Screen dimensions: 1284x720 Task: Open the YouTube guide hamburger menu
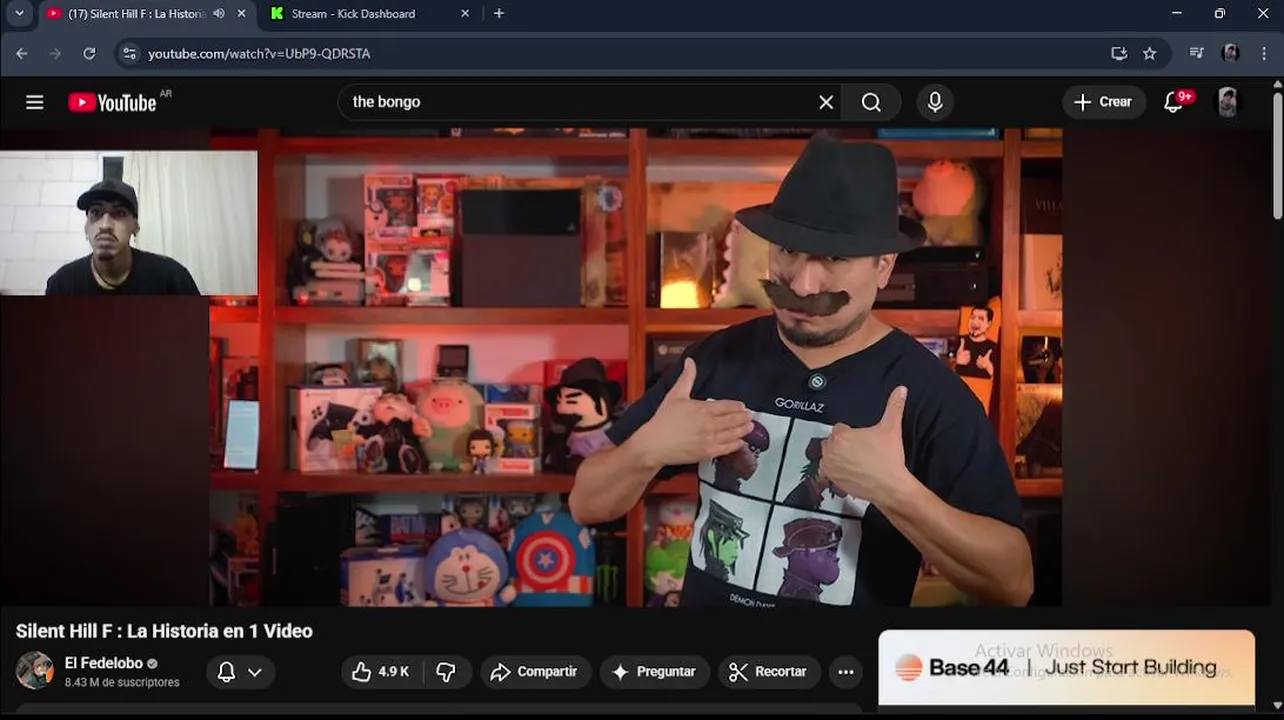[x=35, y=102]
